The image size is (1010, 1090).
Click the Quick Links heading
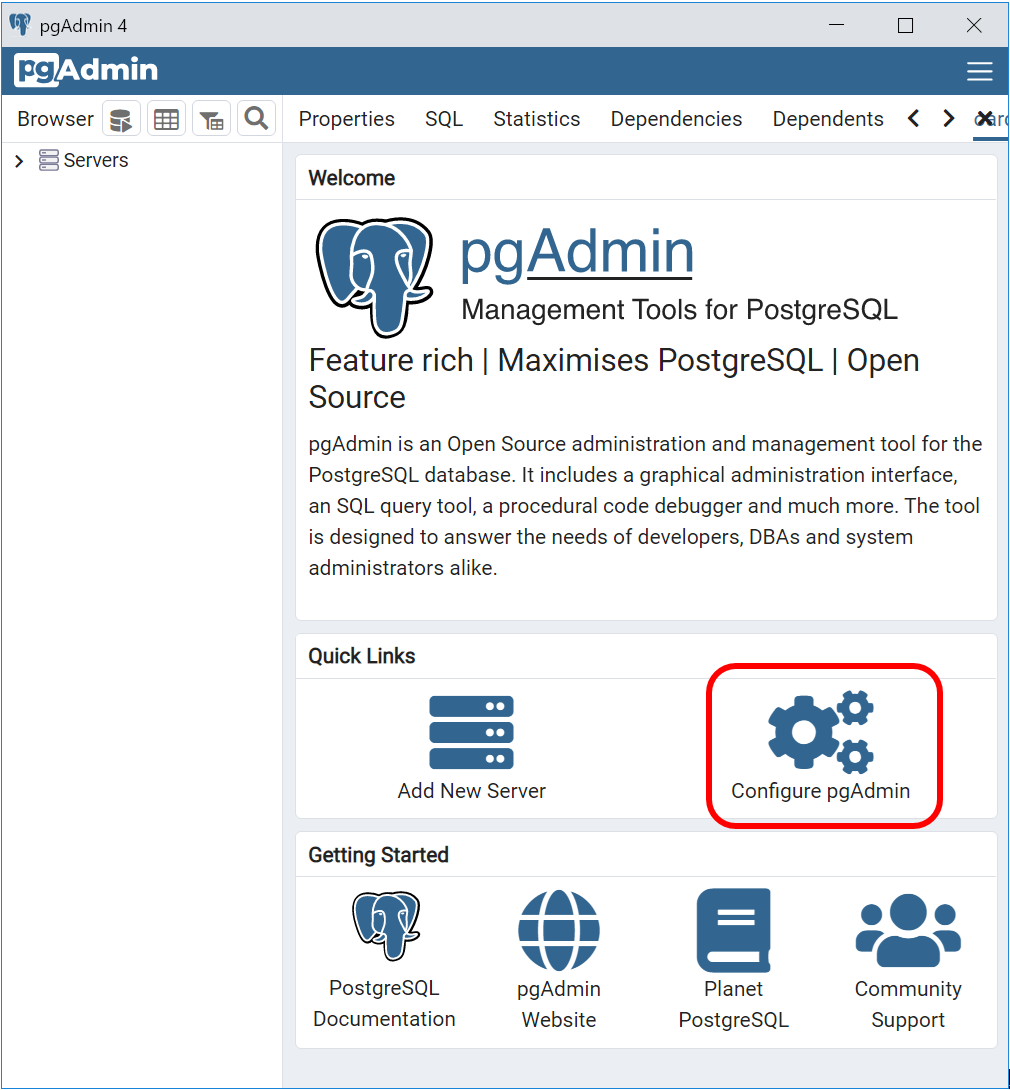point(361,656)
